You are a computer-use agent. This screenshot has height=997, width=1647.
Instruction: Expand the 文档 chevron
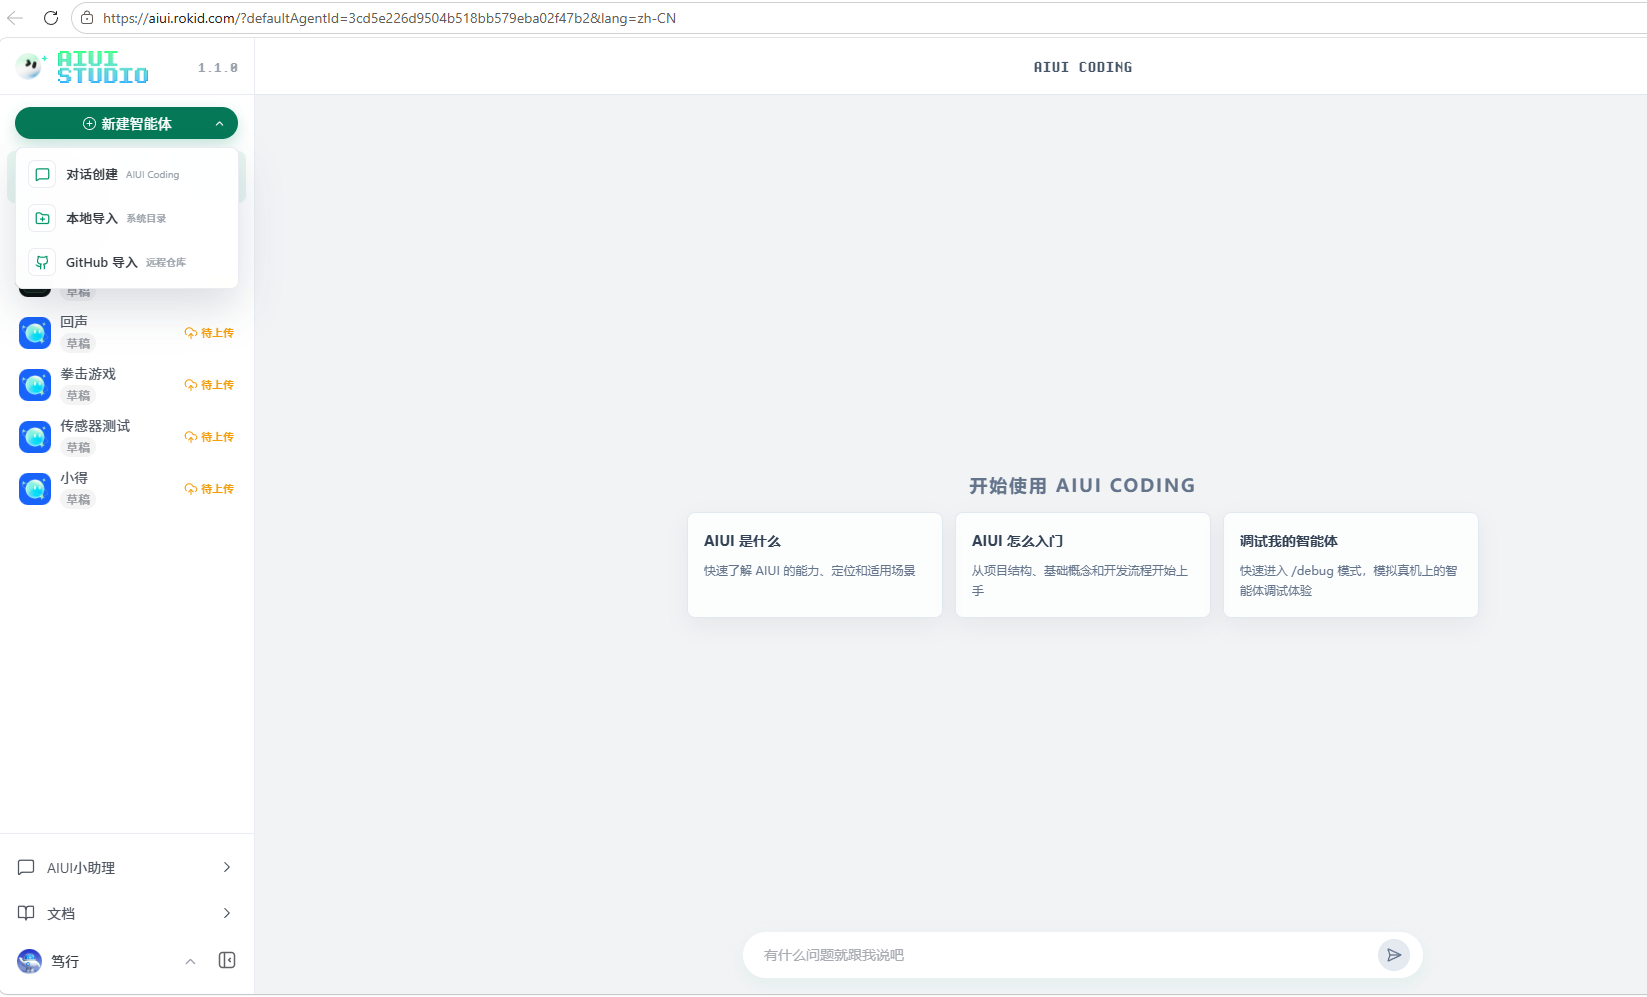[227, 913]
